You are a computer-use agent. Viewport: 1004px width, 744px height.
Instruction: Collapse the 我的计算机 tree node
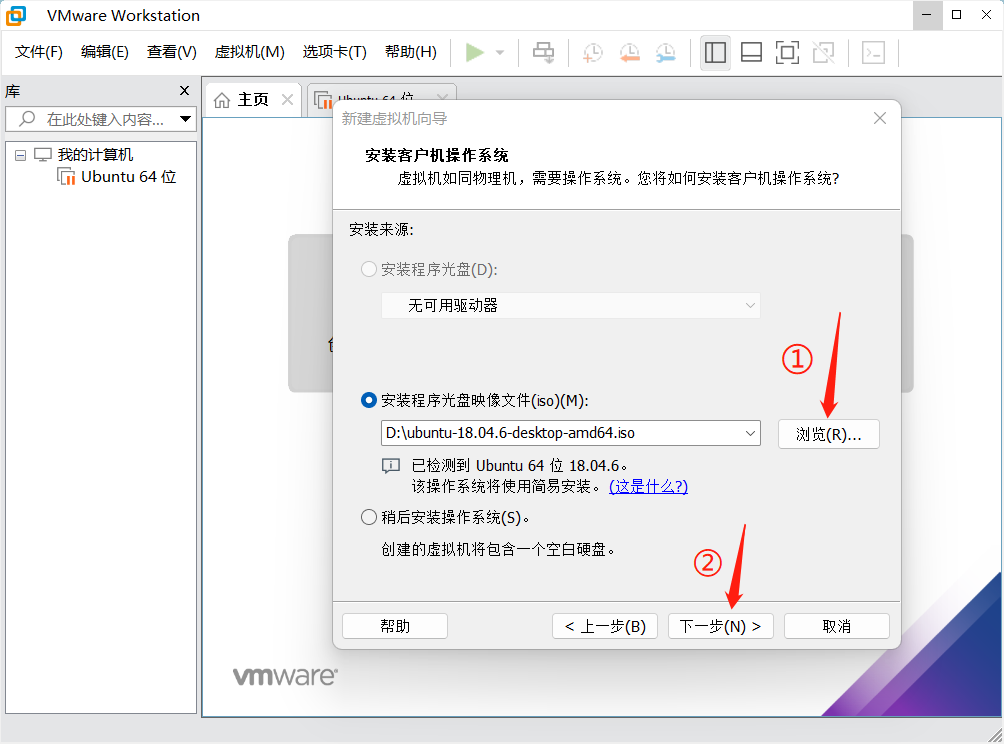point(20,155)
